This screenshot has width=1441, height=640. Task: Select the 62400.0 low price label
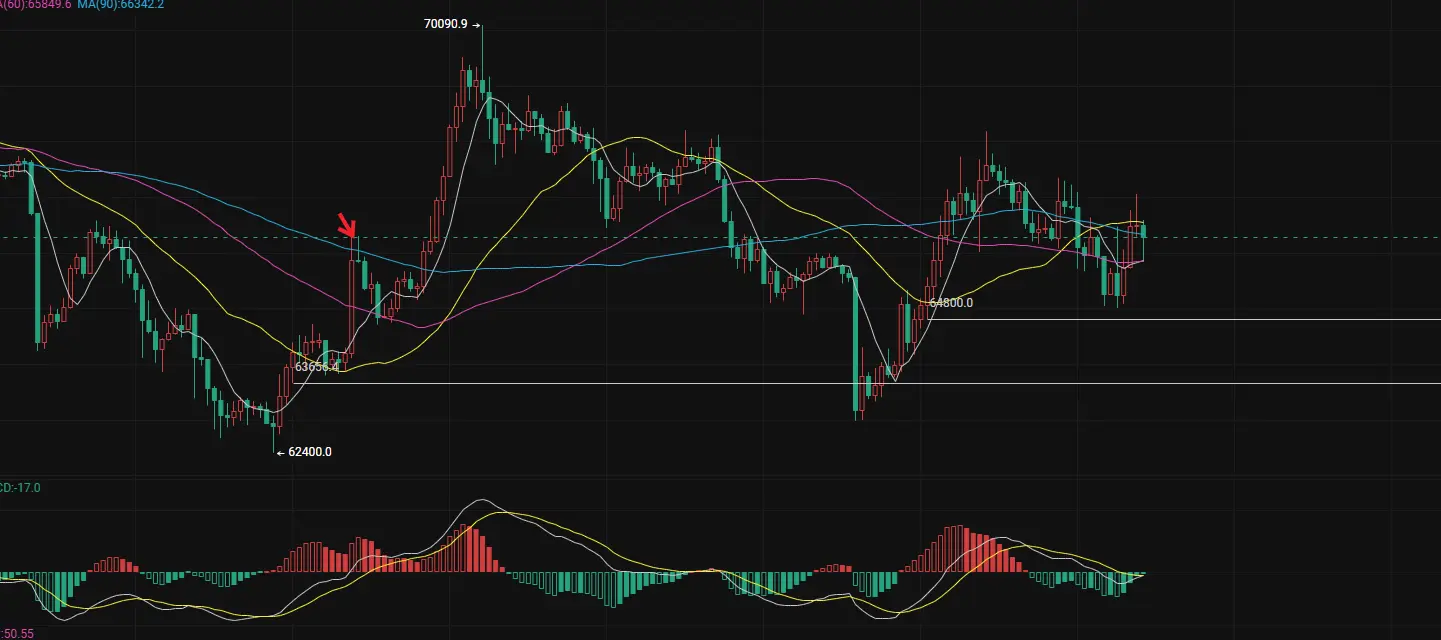[310, 452]
